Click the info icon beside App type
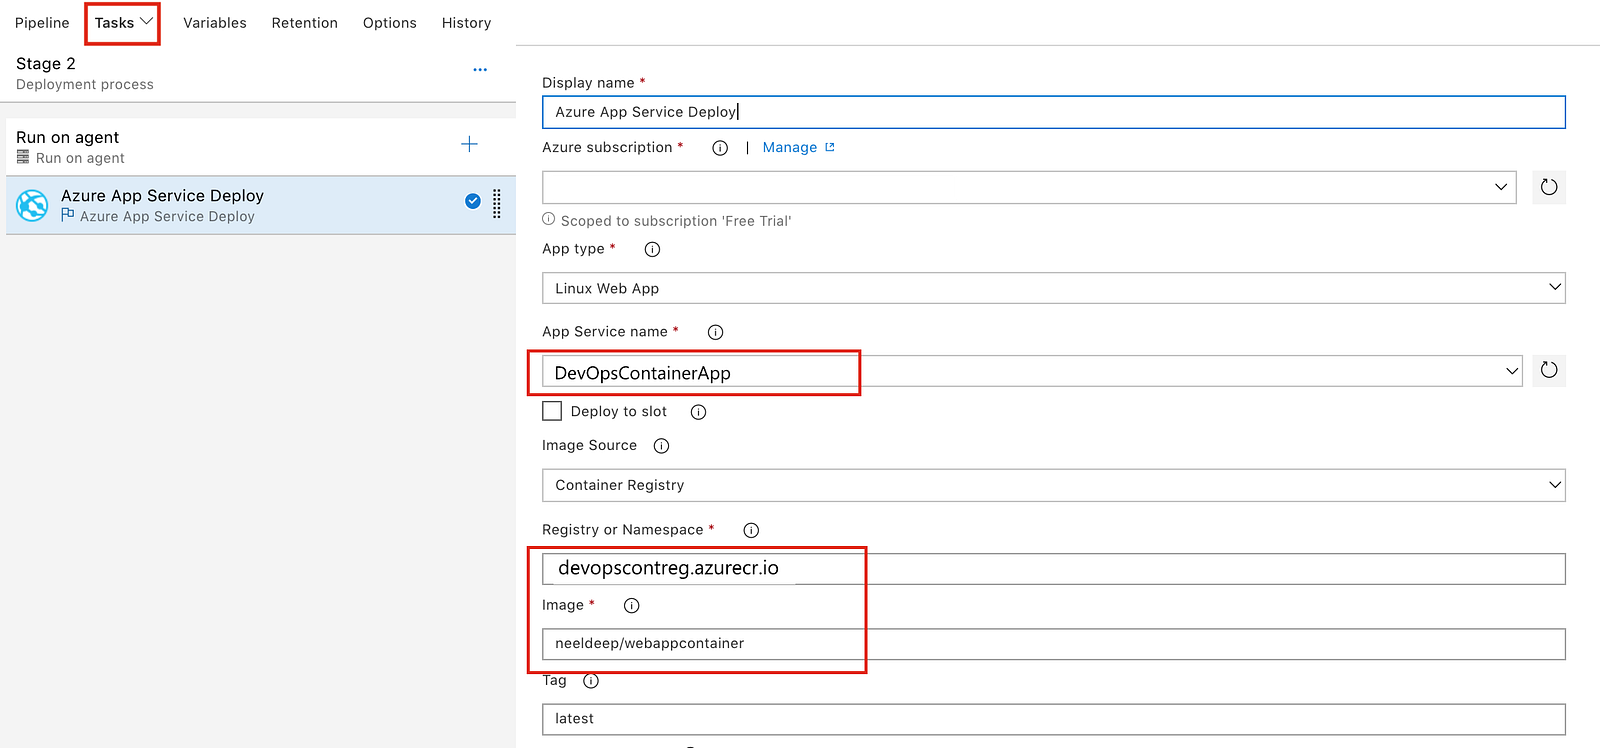 [x=652, y=249]
